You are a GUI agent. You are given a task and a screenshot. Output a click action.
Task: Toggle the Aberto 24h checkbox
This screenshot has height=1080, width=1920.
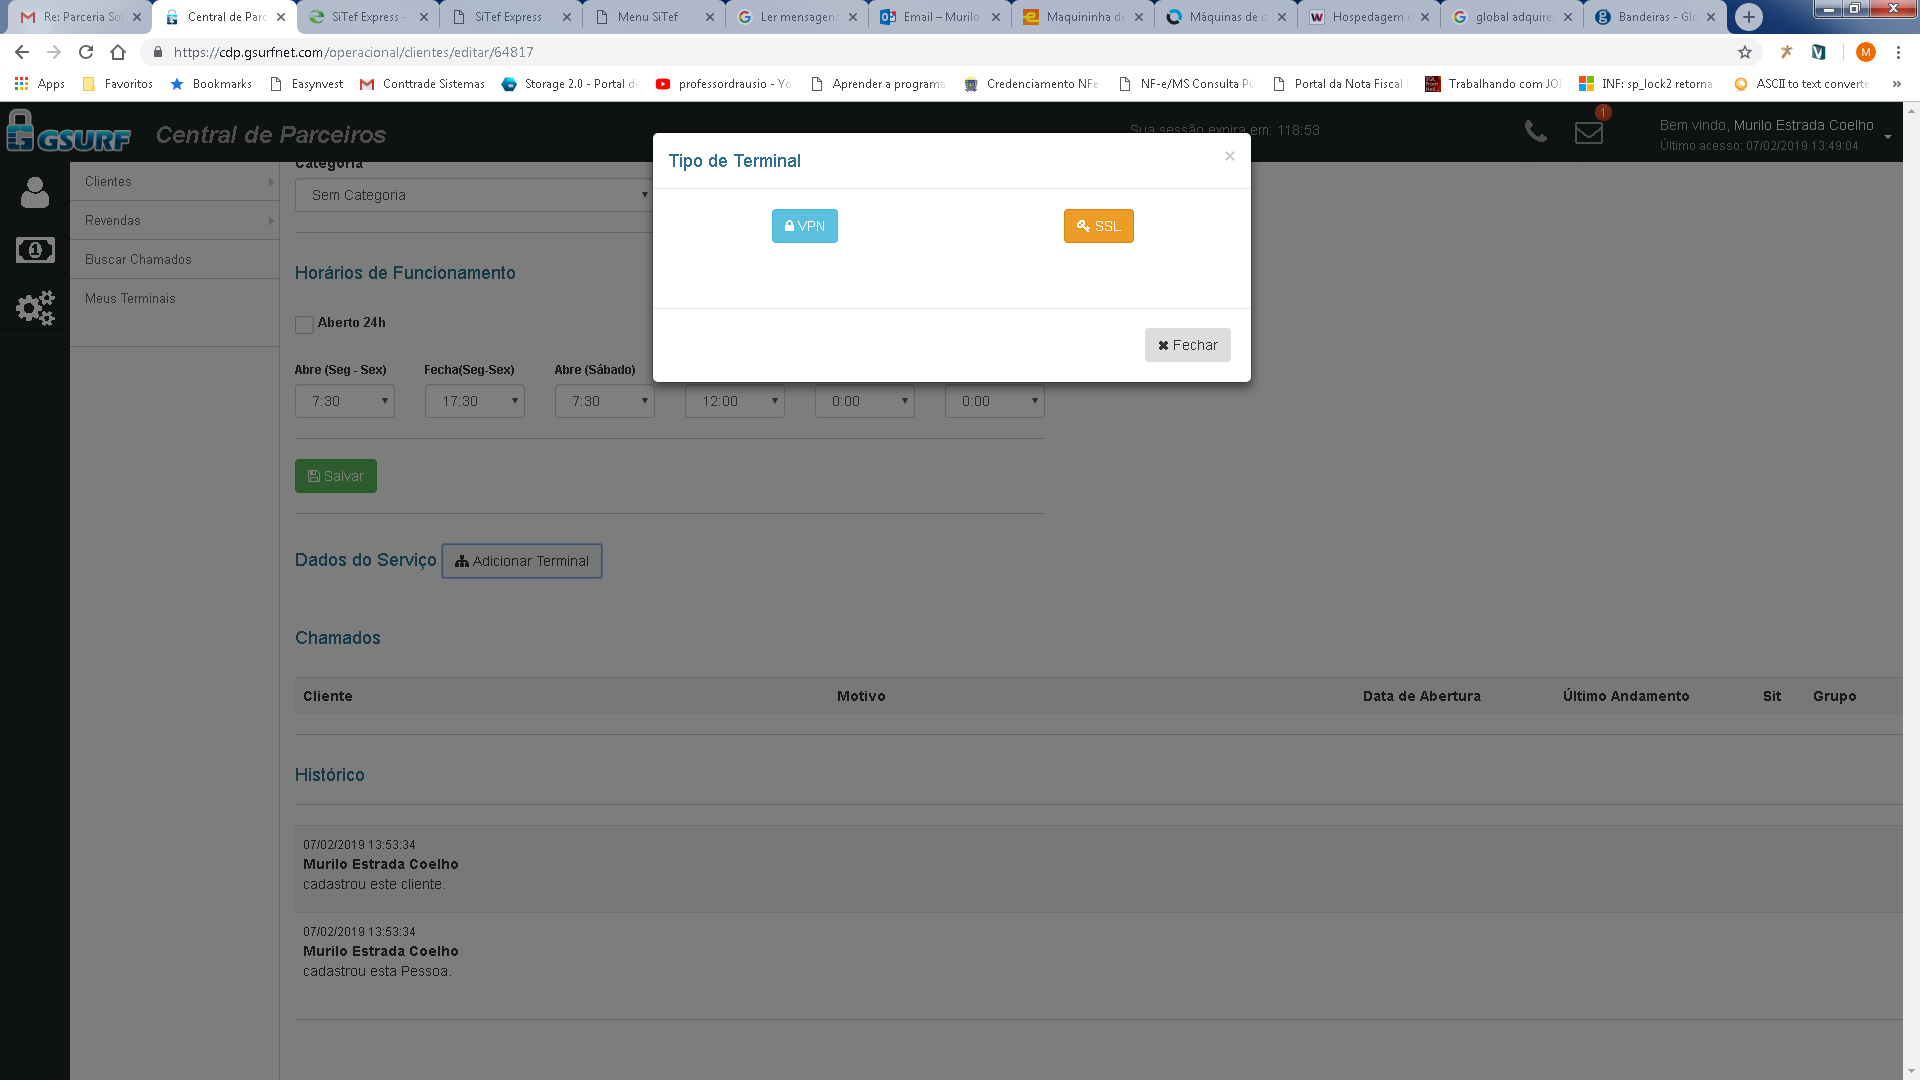tap(304, 324)
